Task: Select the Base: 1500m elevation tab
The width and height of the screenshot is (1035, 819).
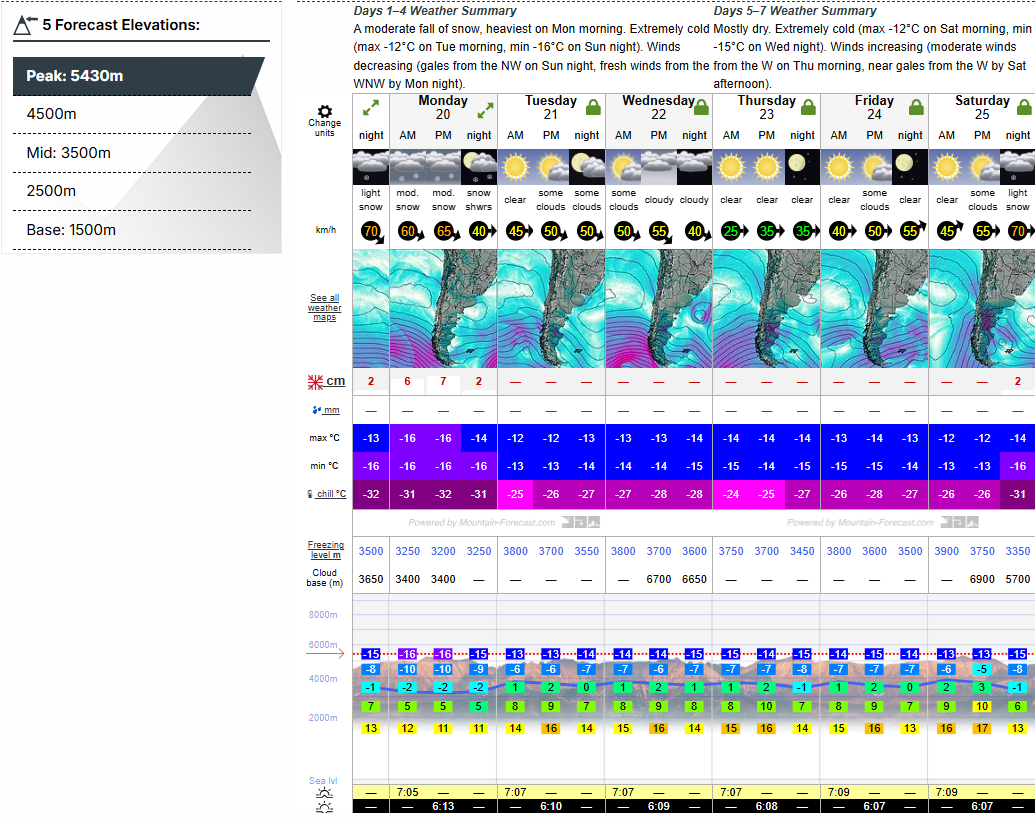Action: point(132,230)
